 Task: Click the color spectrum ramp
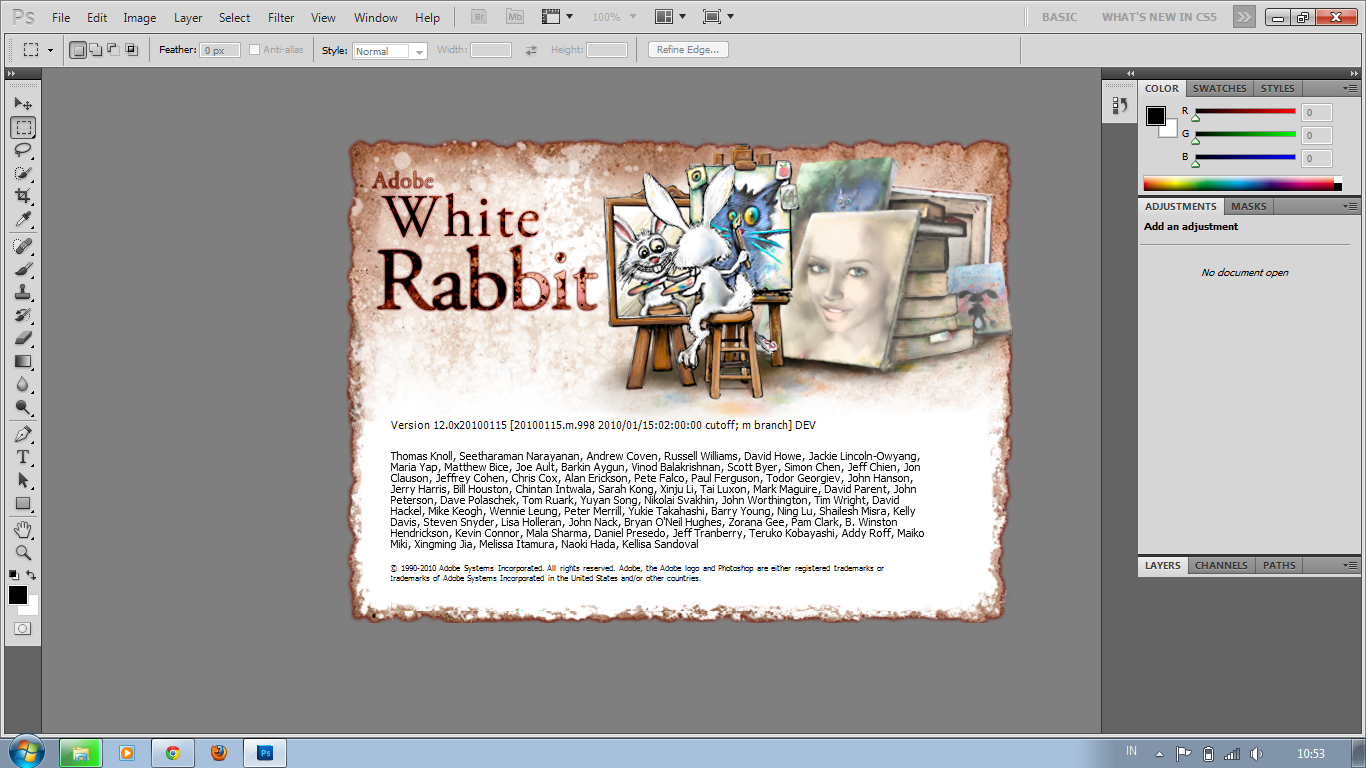1239,183
